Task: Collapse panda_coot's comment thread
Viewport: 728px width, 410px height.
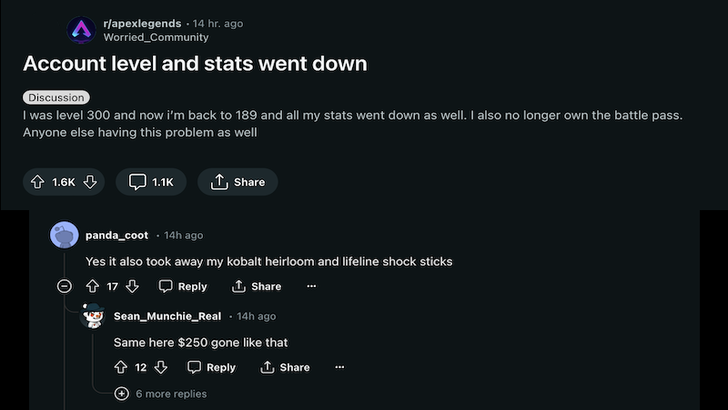Action: click(x=64, y=286)
